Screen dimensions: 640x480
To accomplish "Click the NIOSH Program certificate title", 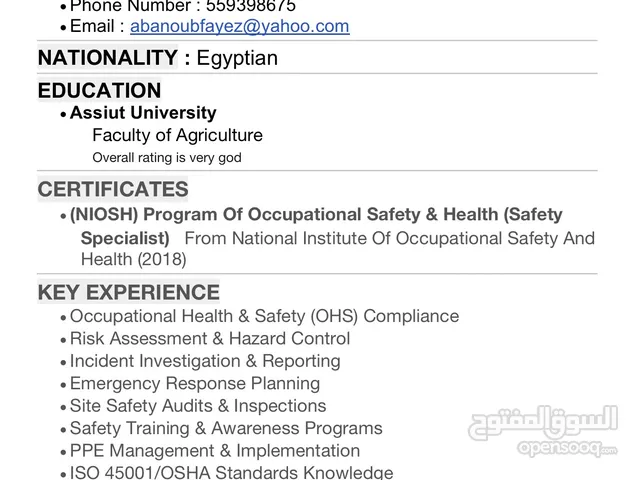I will click(x=316, y=214).
